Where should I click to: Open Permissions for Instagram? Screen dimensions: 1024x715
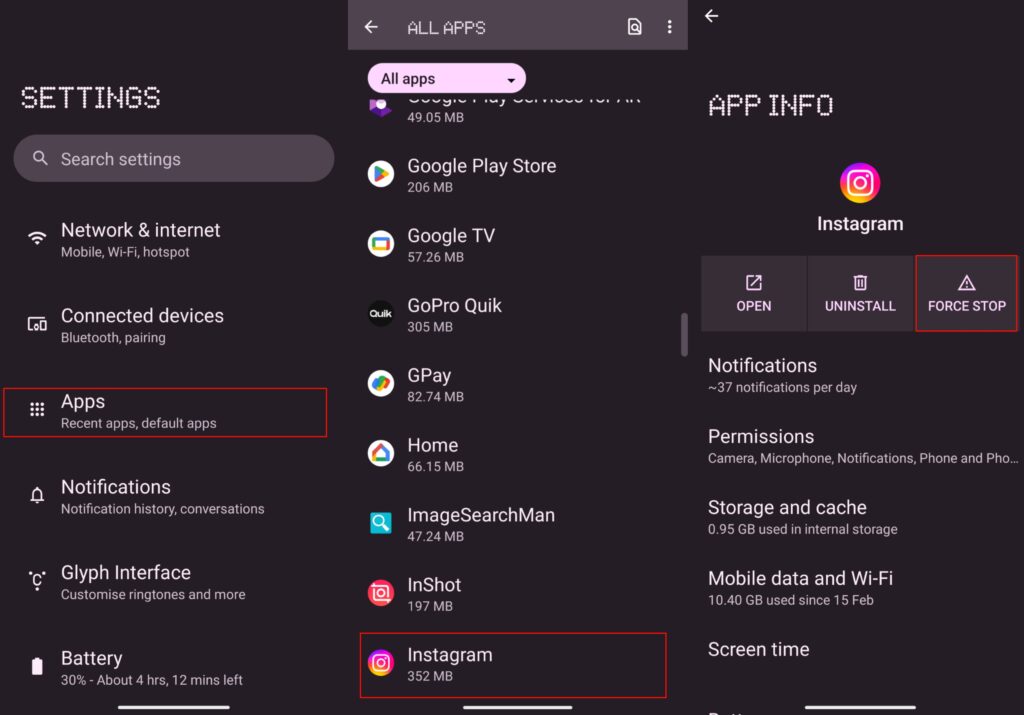859,447
